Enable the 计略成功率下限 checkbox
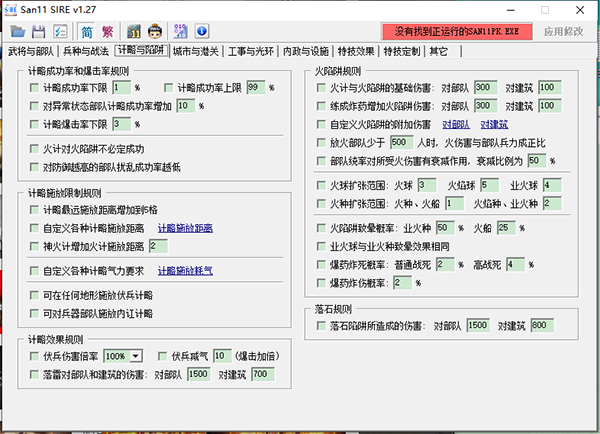Screen dimensions: 600x434 tap(35, 88)
